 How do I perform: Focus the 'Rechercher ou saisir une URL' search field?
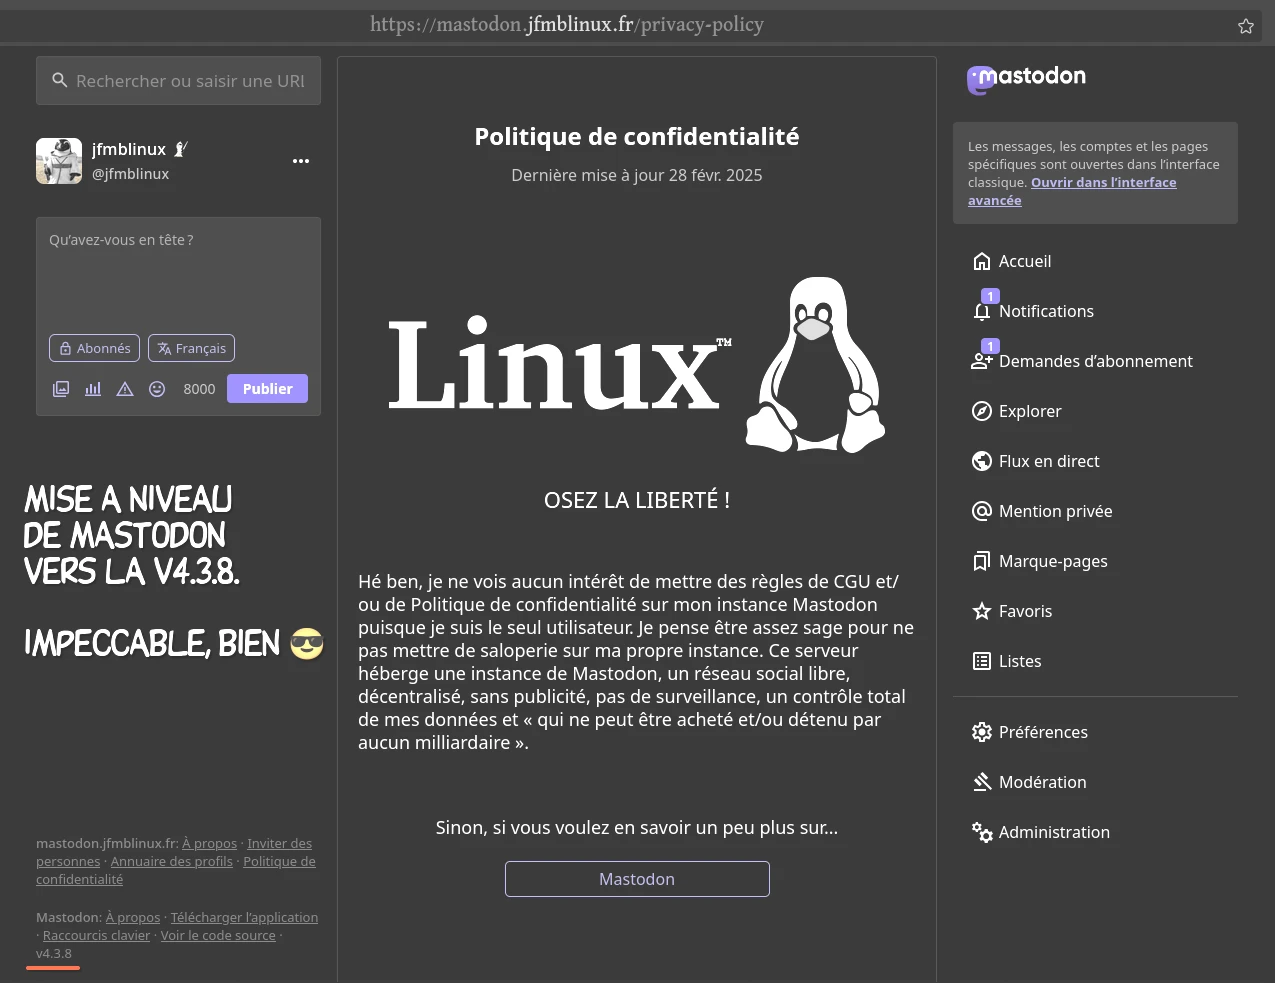point(178,81)
